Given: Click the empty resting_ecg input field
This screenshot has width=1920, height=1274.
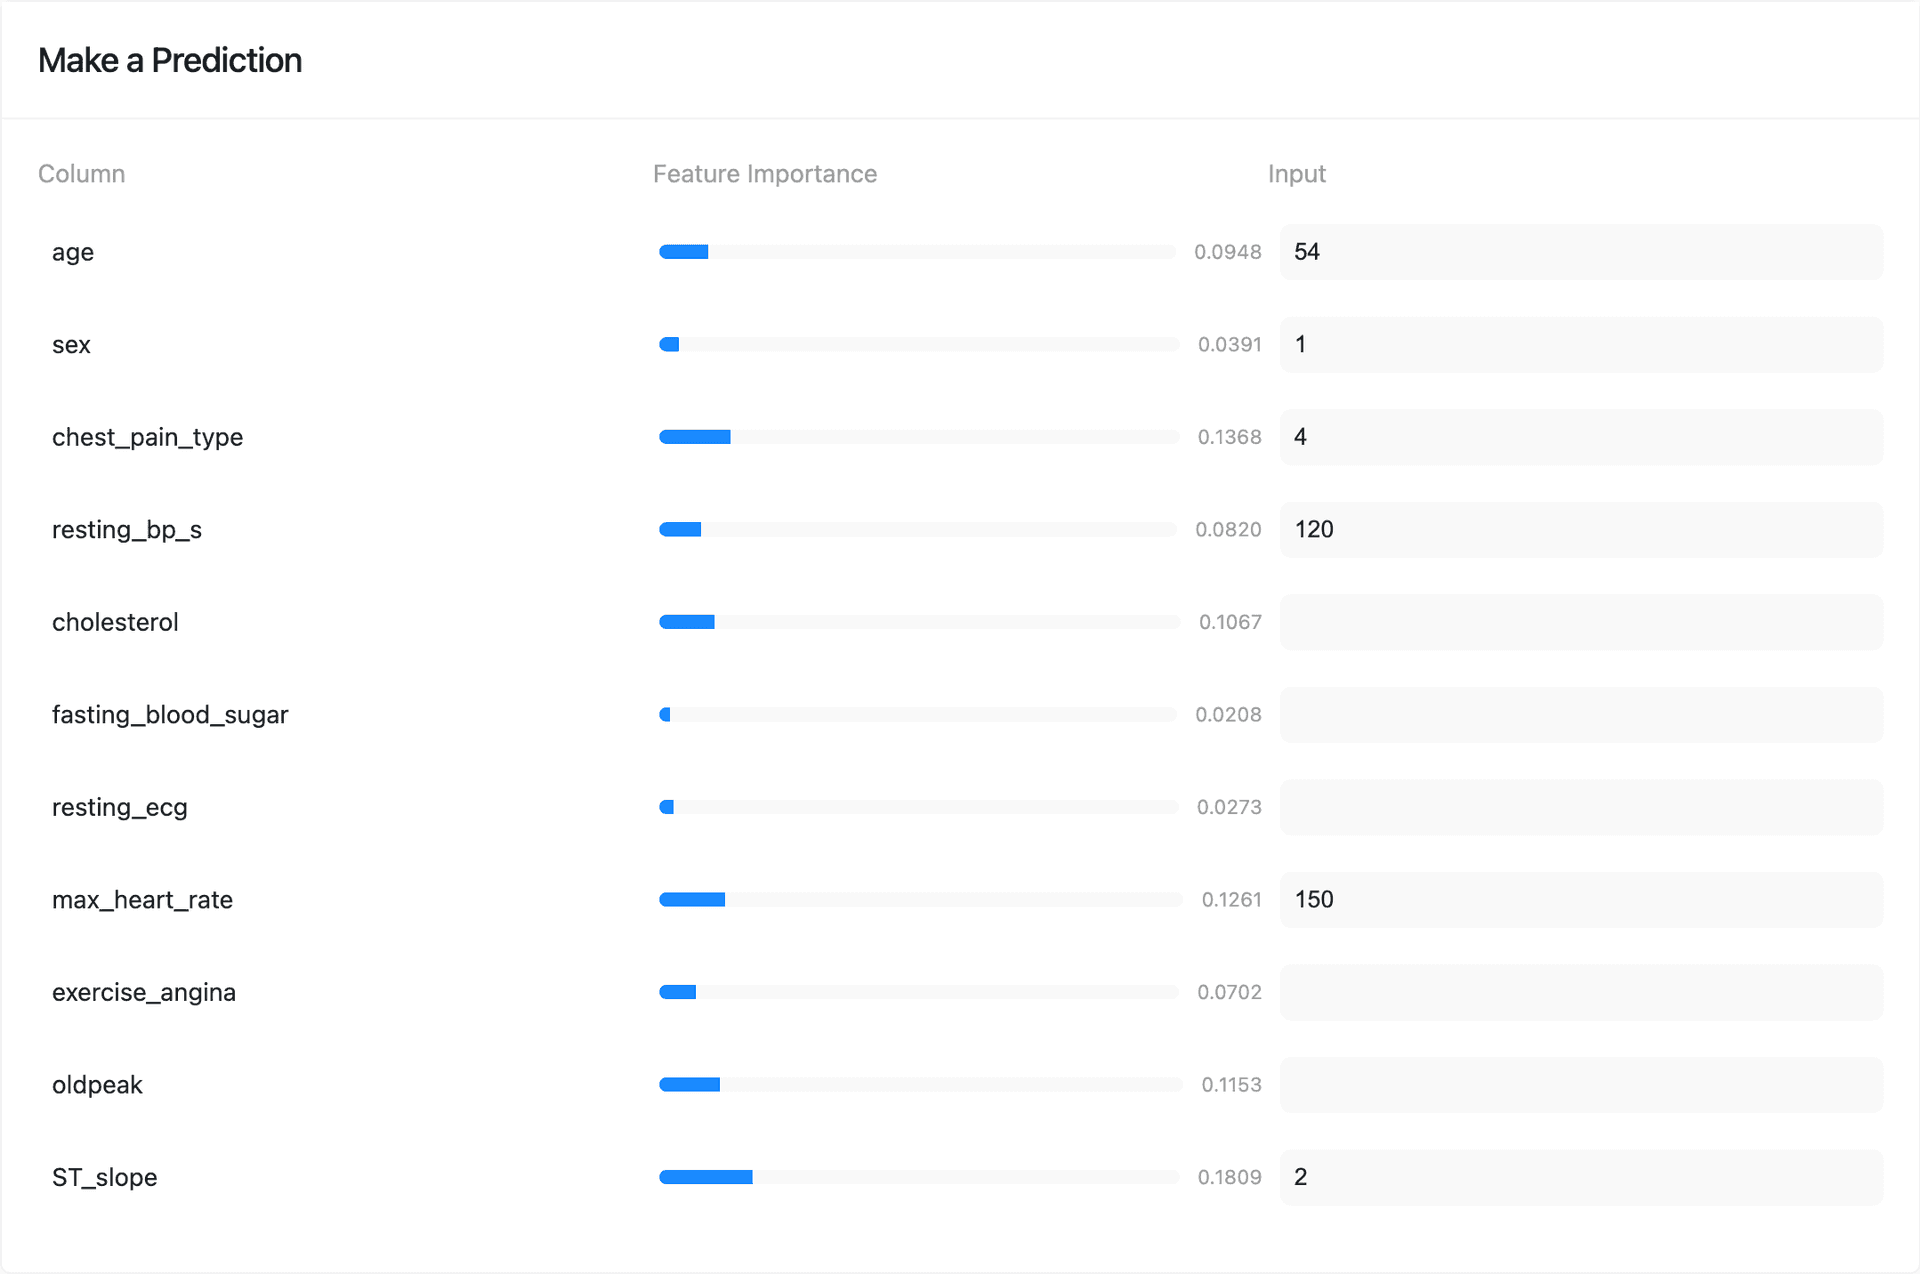Looking at the screenshot, I should tap(1580, 807).
